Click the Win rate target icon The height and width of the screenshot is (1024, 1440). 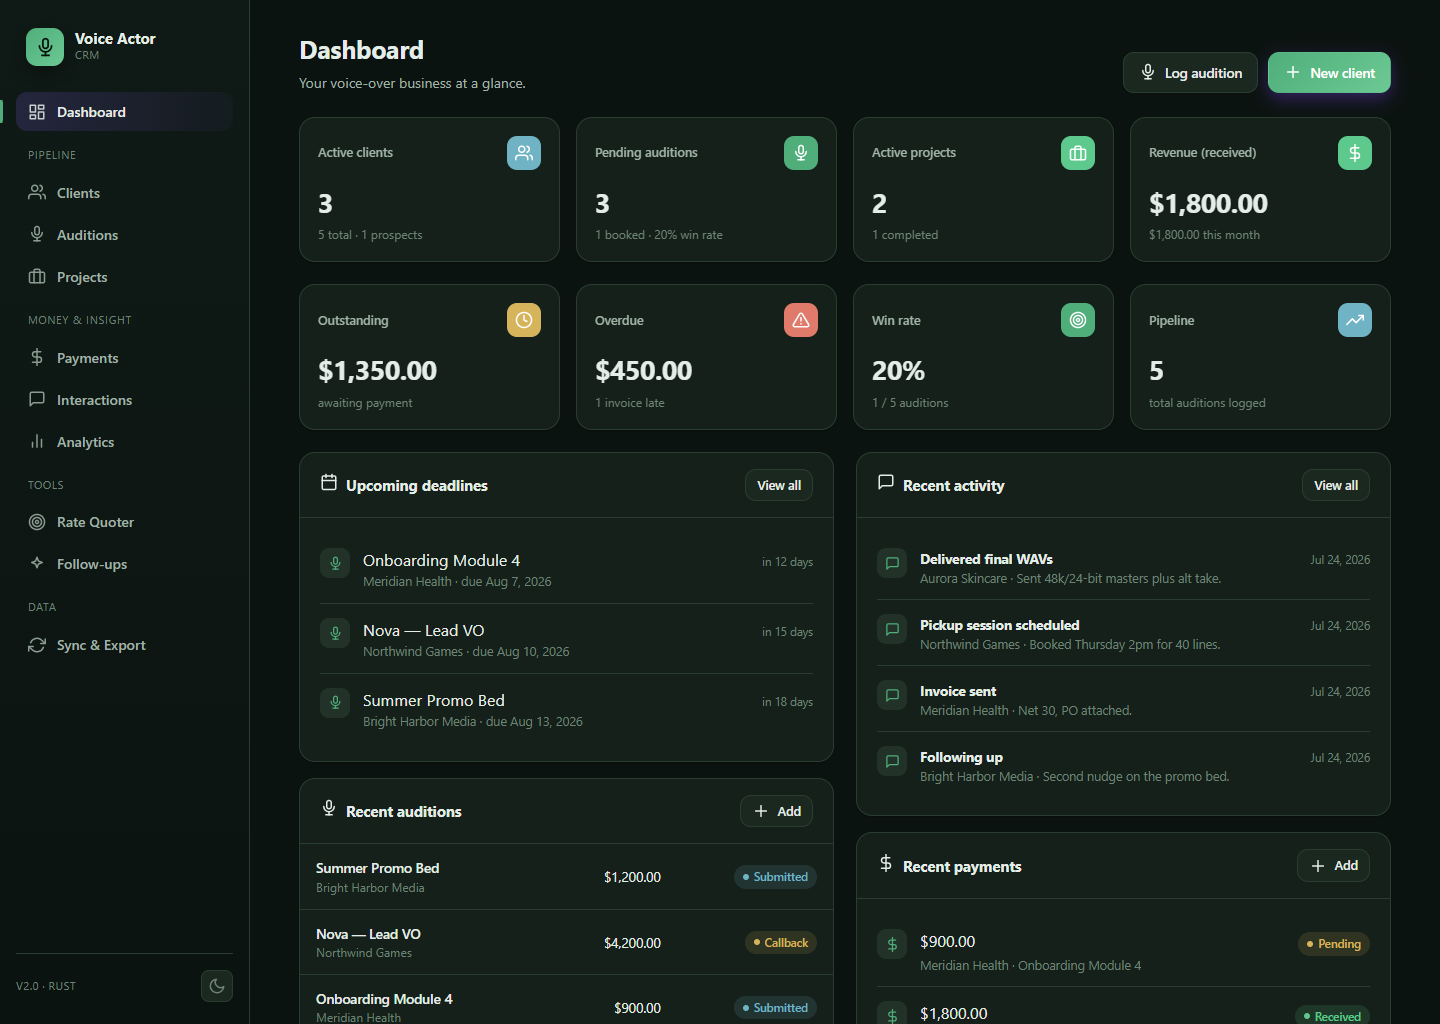pyautogui.click(x=1078, y=320)
